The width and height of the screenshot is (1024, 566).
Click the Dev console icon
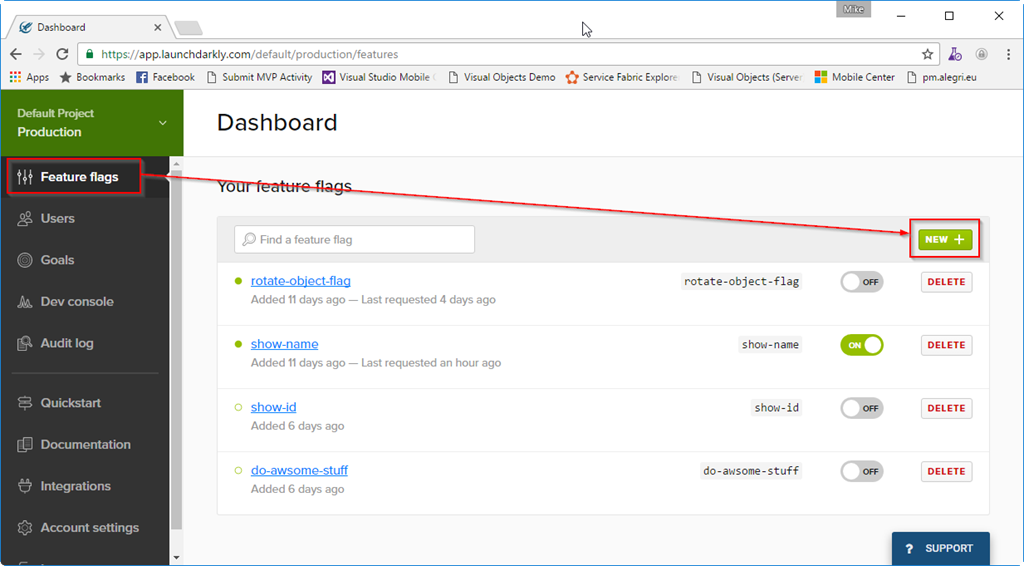pos(25,302)
